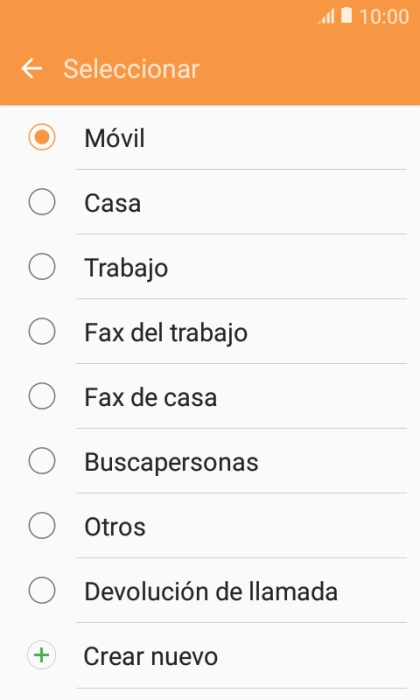Select the Trabajo radio button
The width and height of the screenshot is (420, 700).
click(x=42, y=267)
